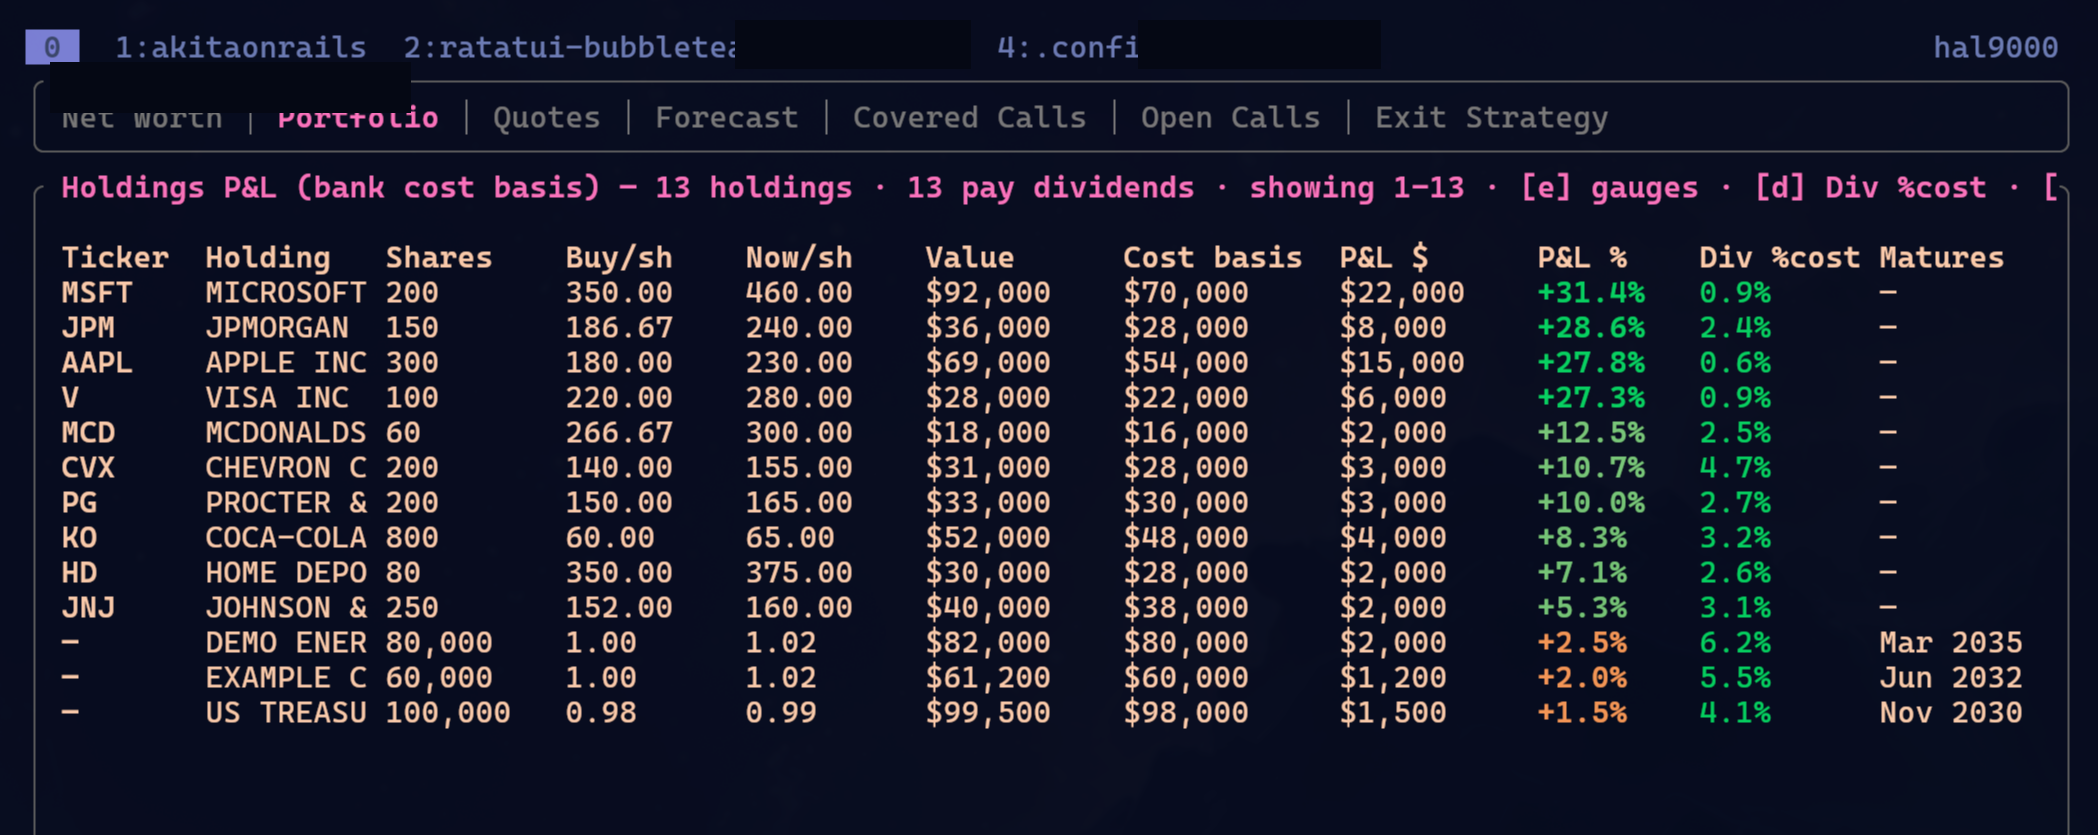Go to the Open Calls tab
Image resolution: width=2098 pixels, height=835 pixels.
coord(1230,118)
